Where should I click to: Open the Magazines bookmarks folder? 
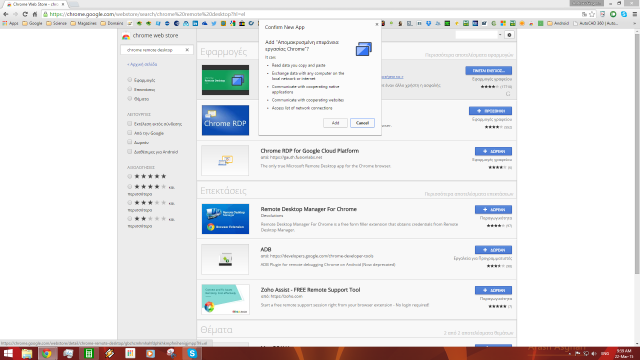pyautogui.click(x=84, y=23)
